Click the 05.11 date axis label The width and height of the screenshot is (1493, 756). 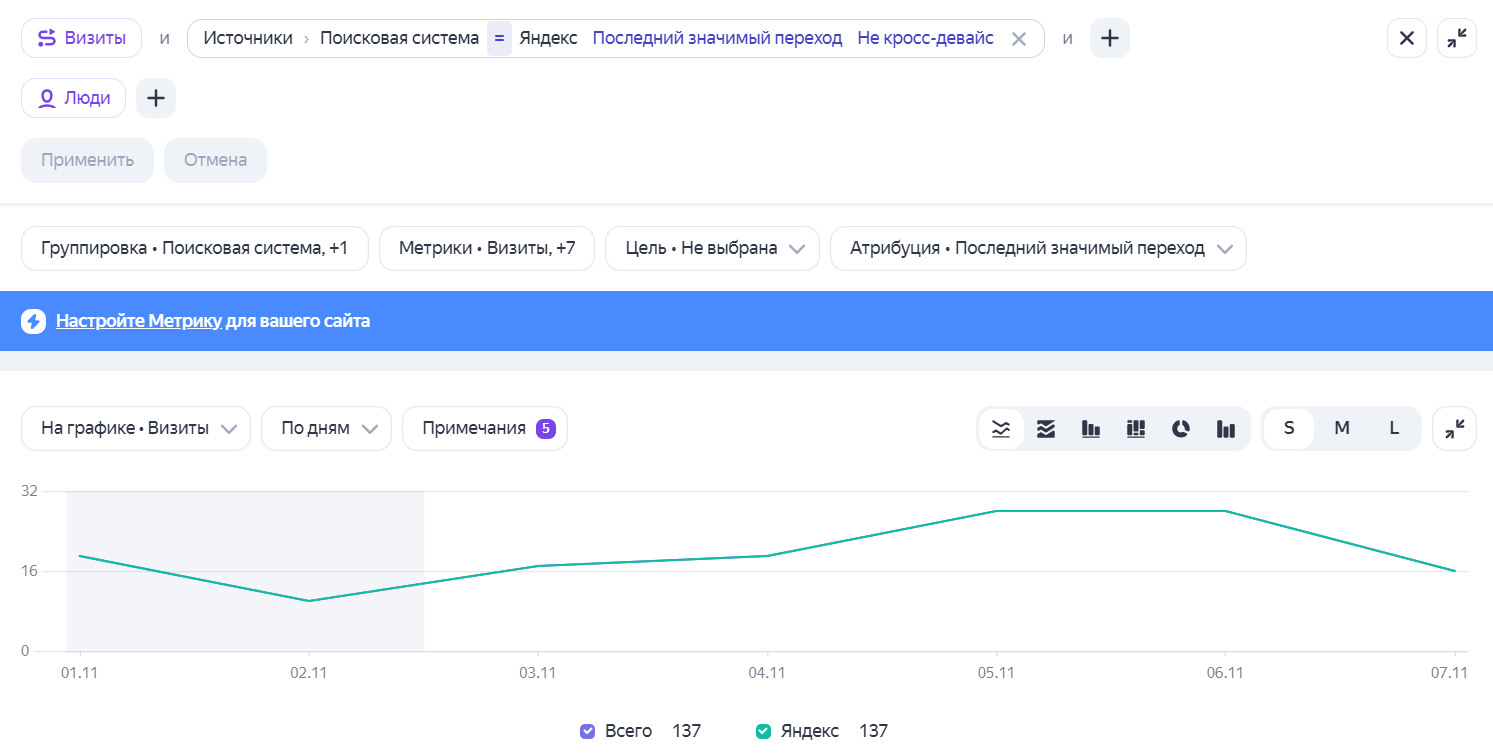996,673
